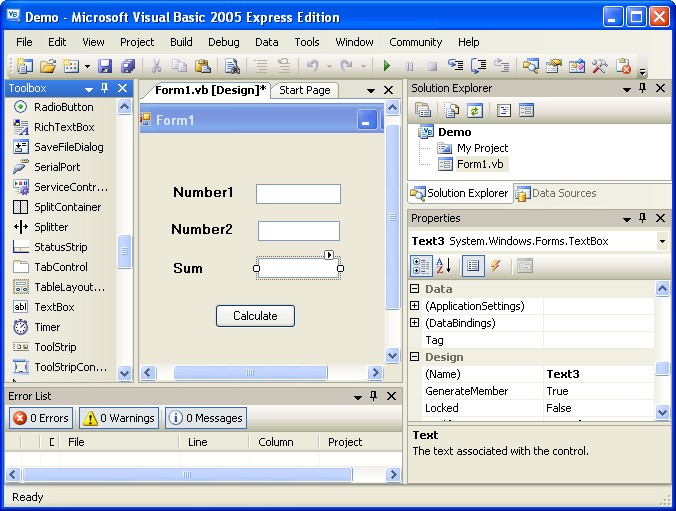Toggle the 0 Errors filter

coord(41,418)
